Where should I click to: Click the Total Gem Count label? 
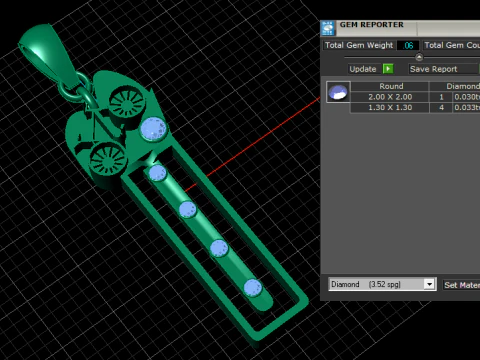point(452,45)
